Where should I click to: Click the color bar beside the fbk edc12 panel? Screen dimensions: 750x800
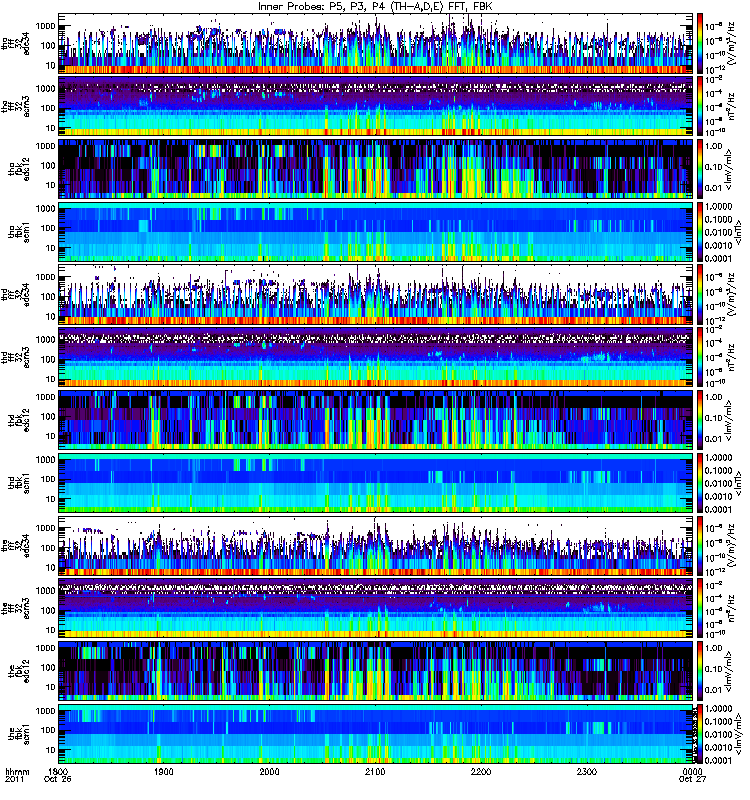coord(700,671)
